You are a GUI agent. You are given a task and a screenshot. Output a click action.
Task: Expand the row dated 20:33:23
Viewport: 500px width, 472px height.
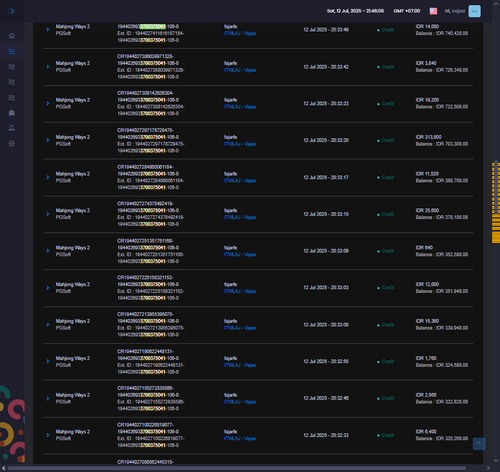48,103
